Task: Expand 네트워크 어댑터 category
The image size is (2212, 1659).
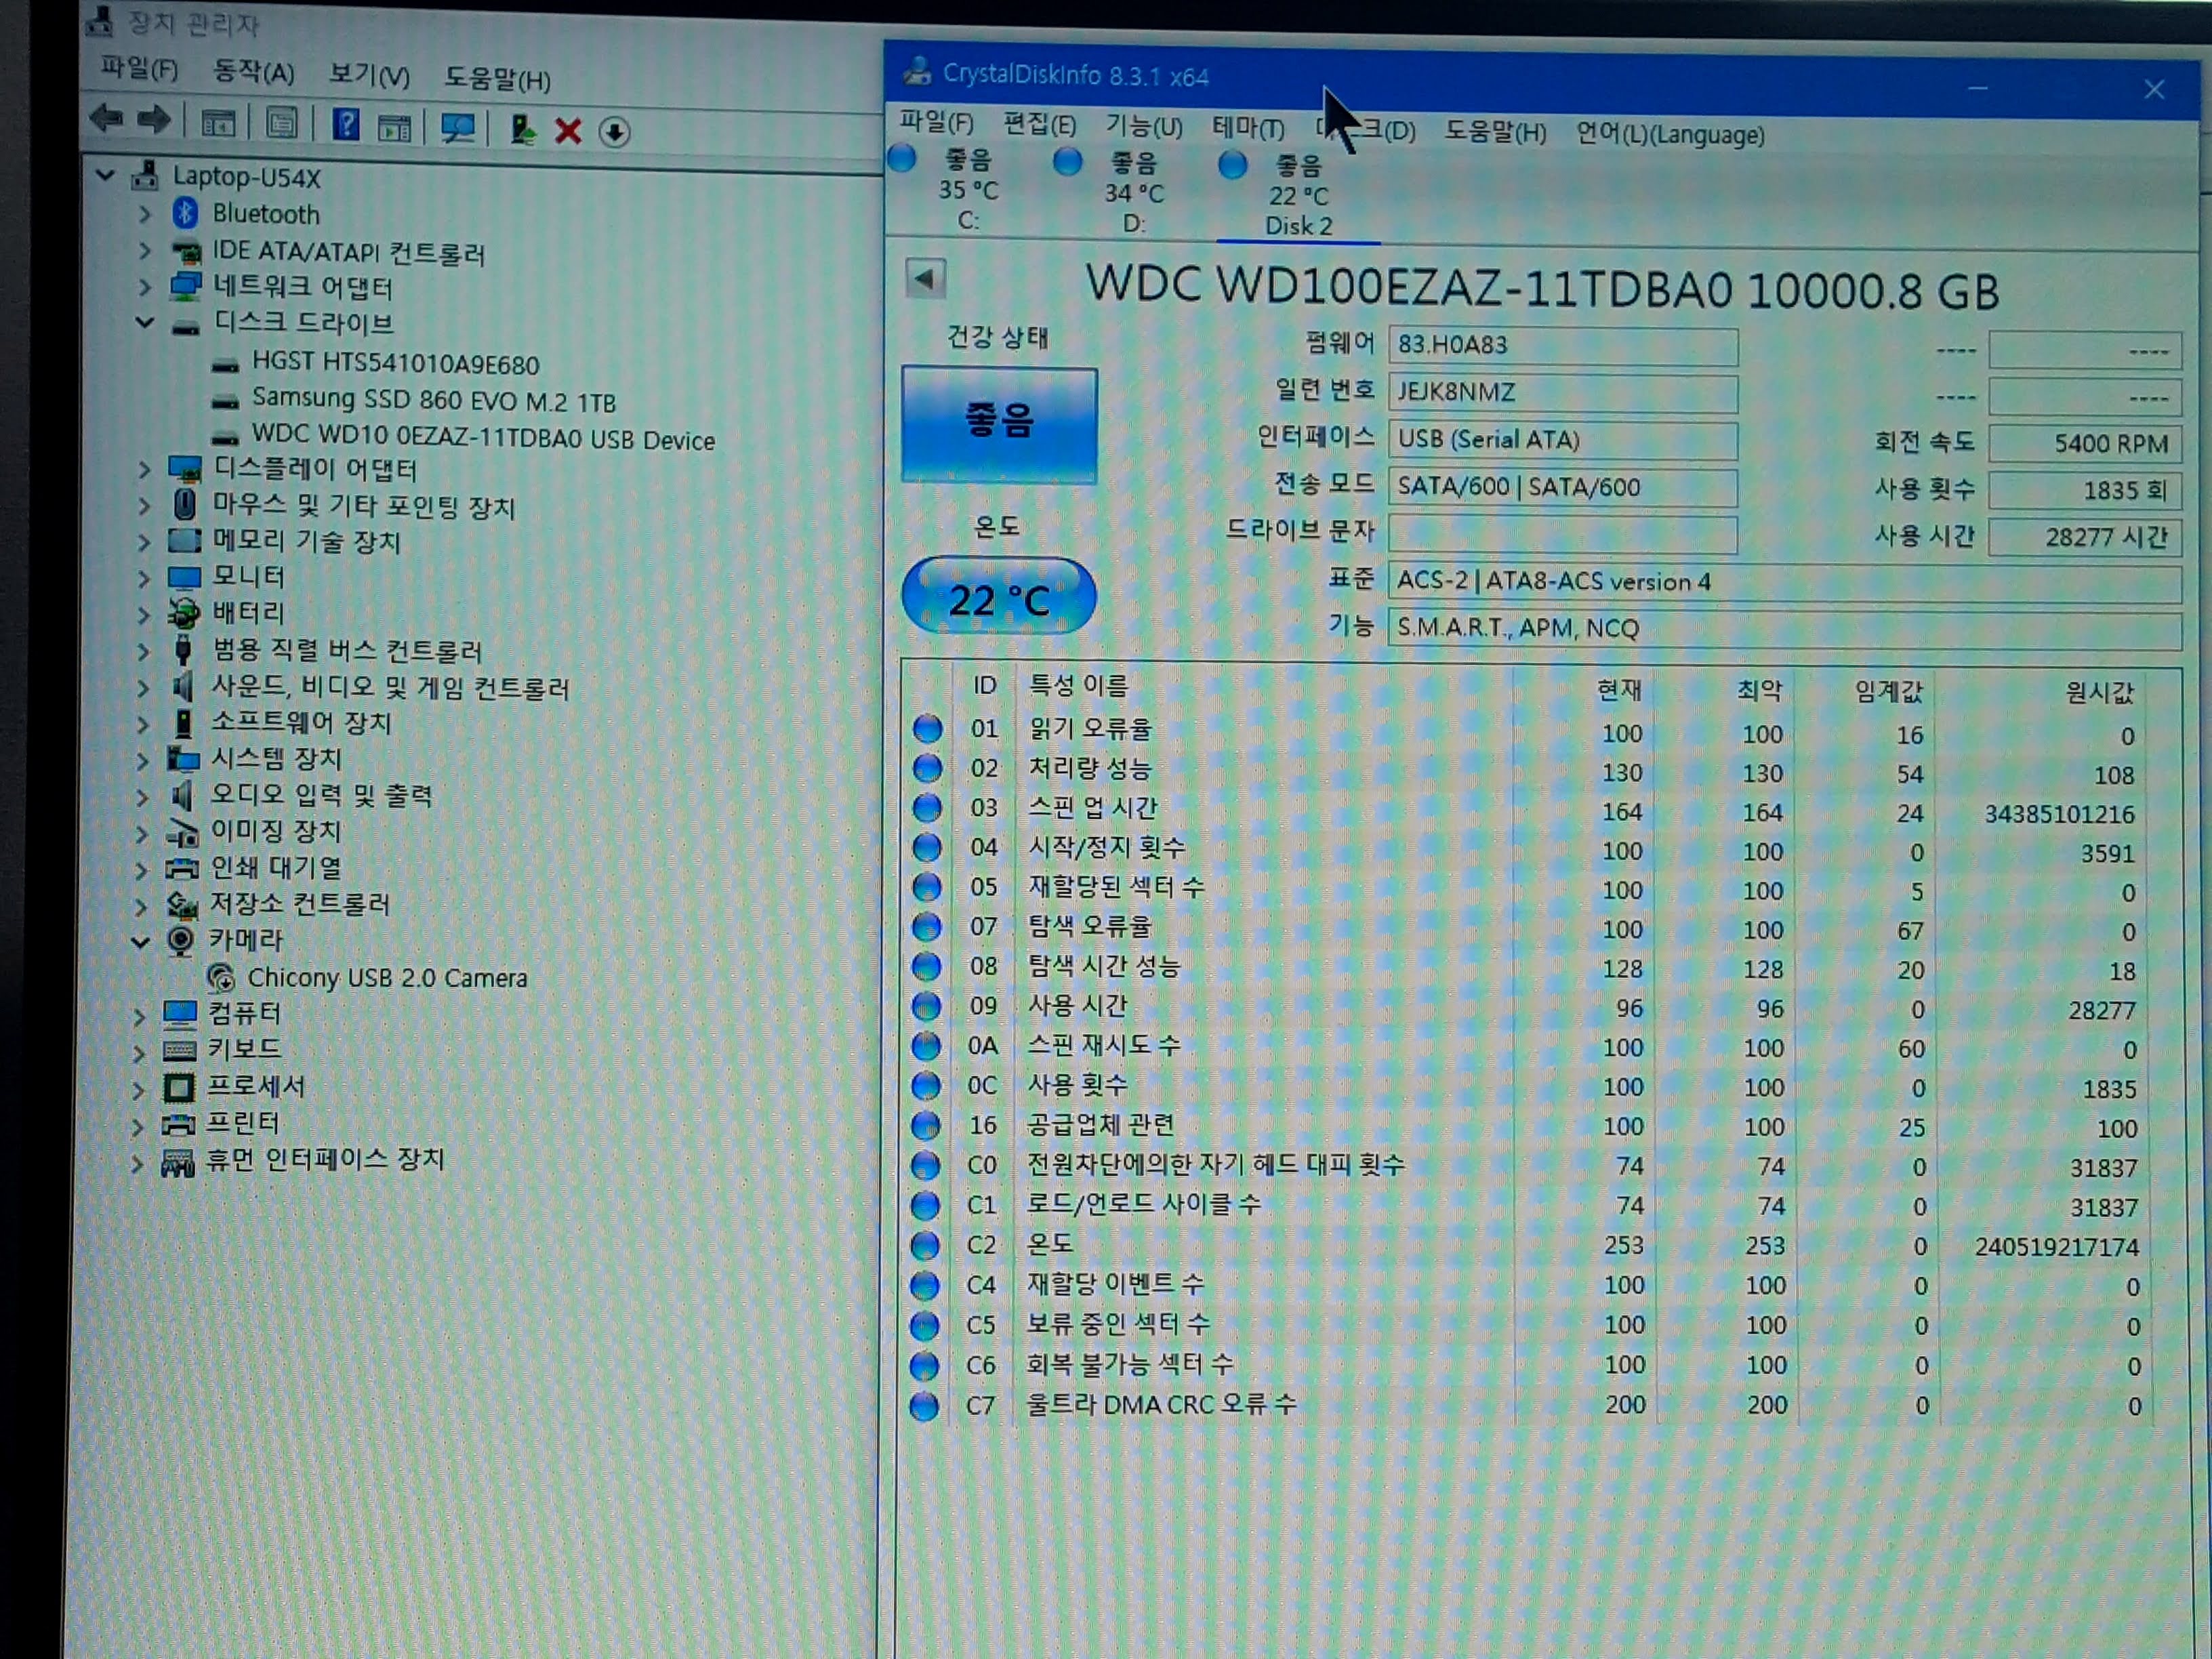Action: (145, 287)
